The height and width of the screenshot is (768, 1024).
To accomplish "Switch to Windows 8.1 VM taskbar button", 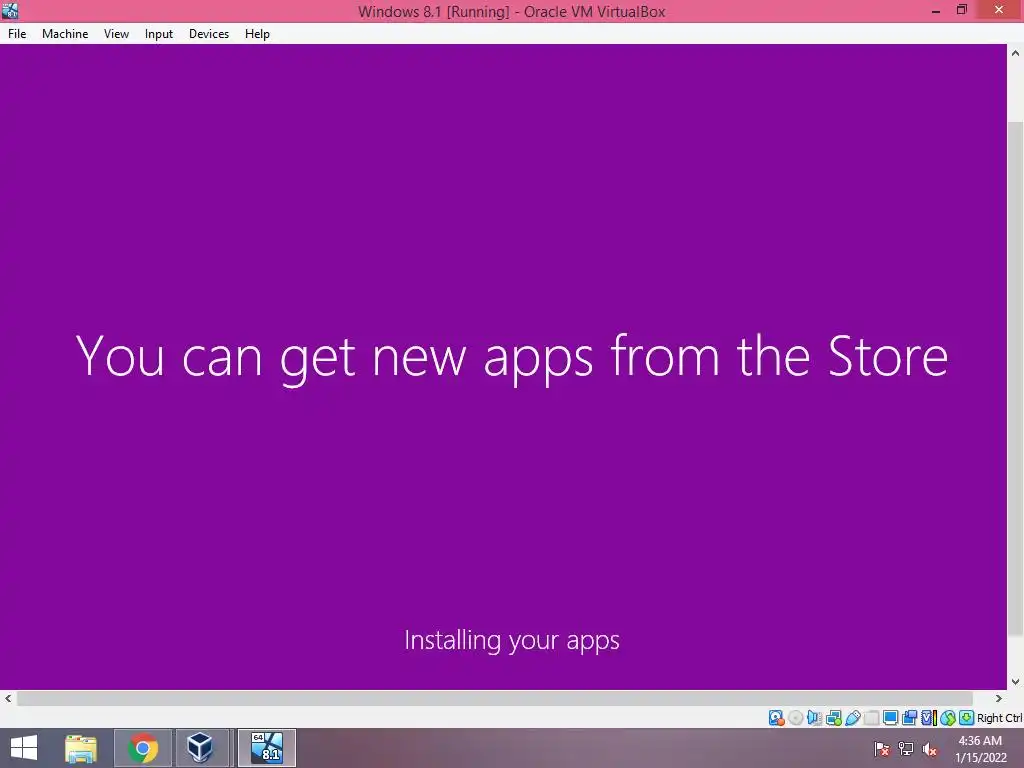I will (x=266, y=748).
